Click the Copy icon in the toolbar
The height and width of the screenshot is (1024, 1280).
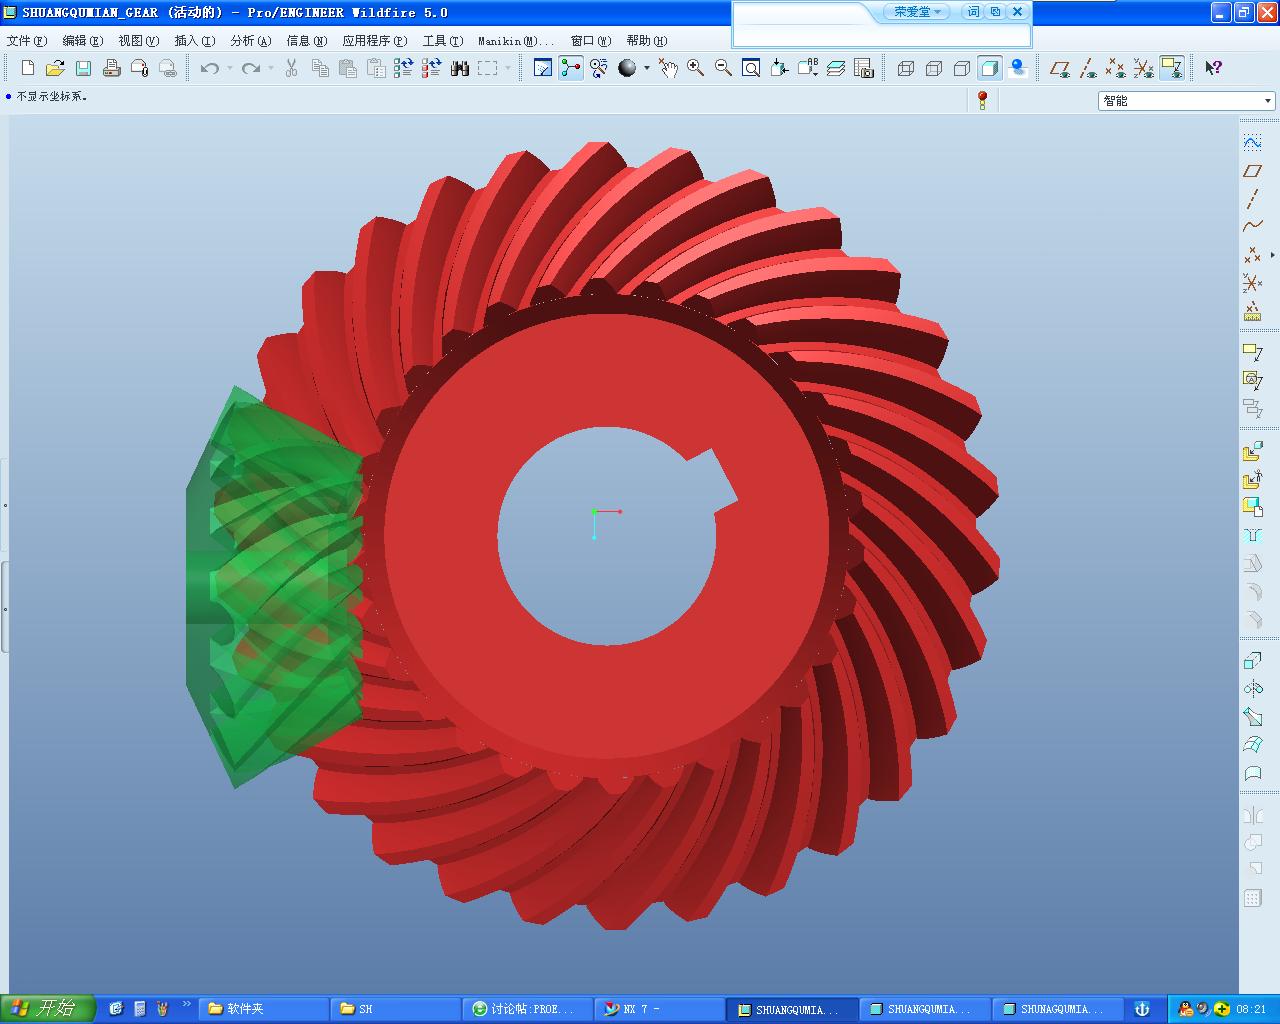[x=320, y=68]
